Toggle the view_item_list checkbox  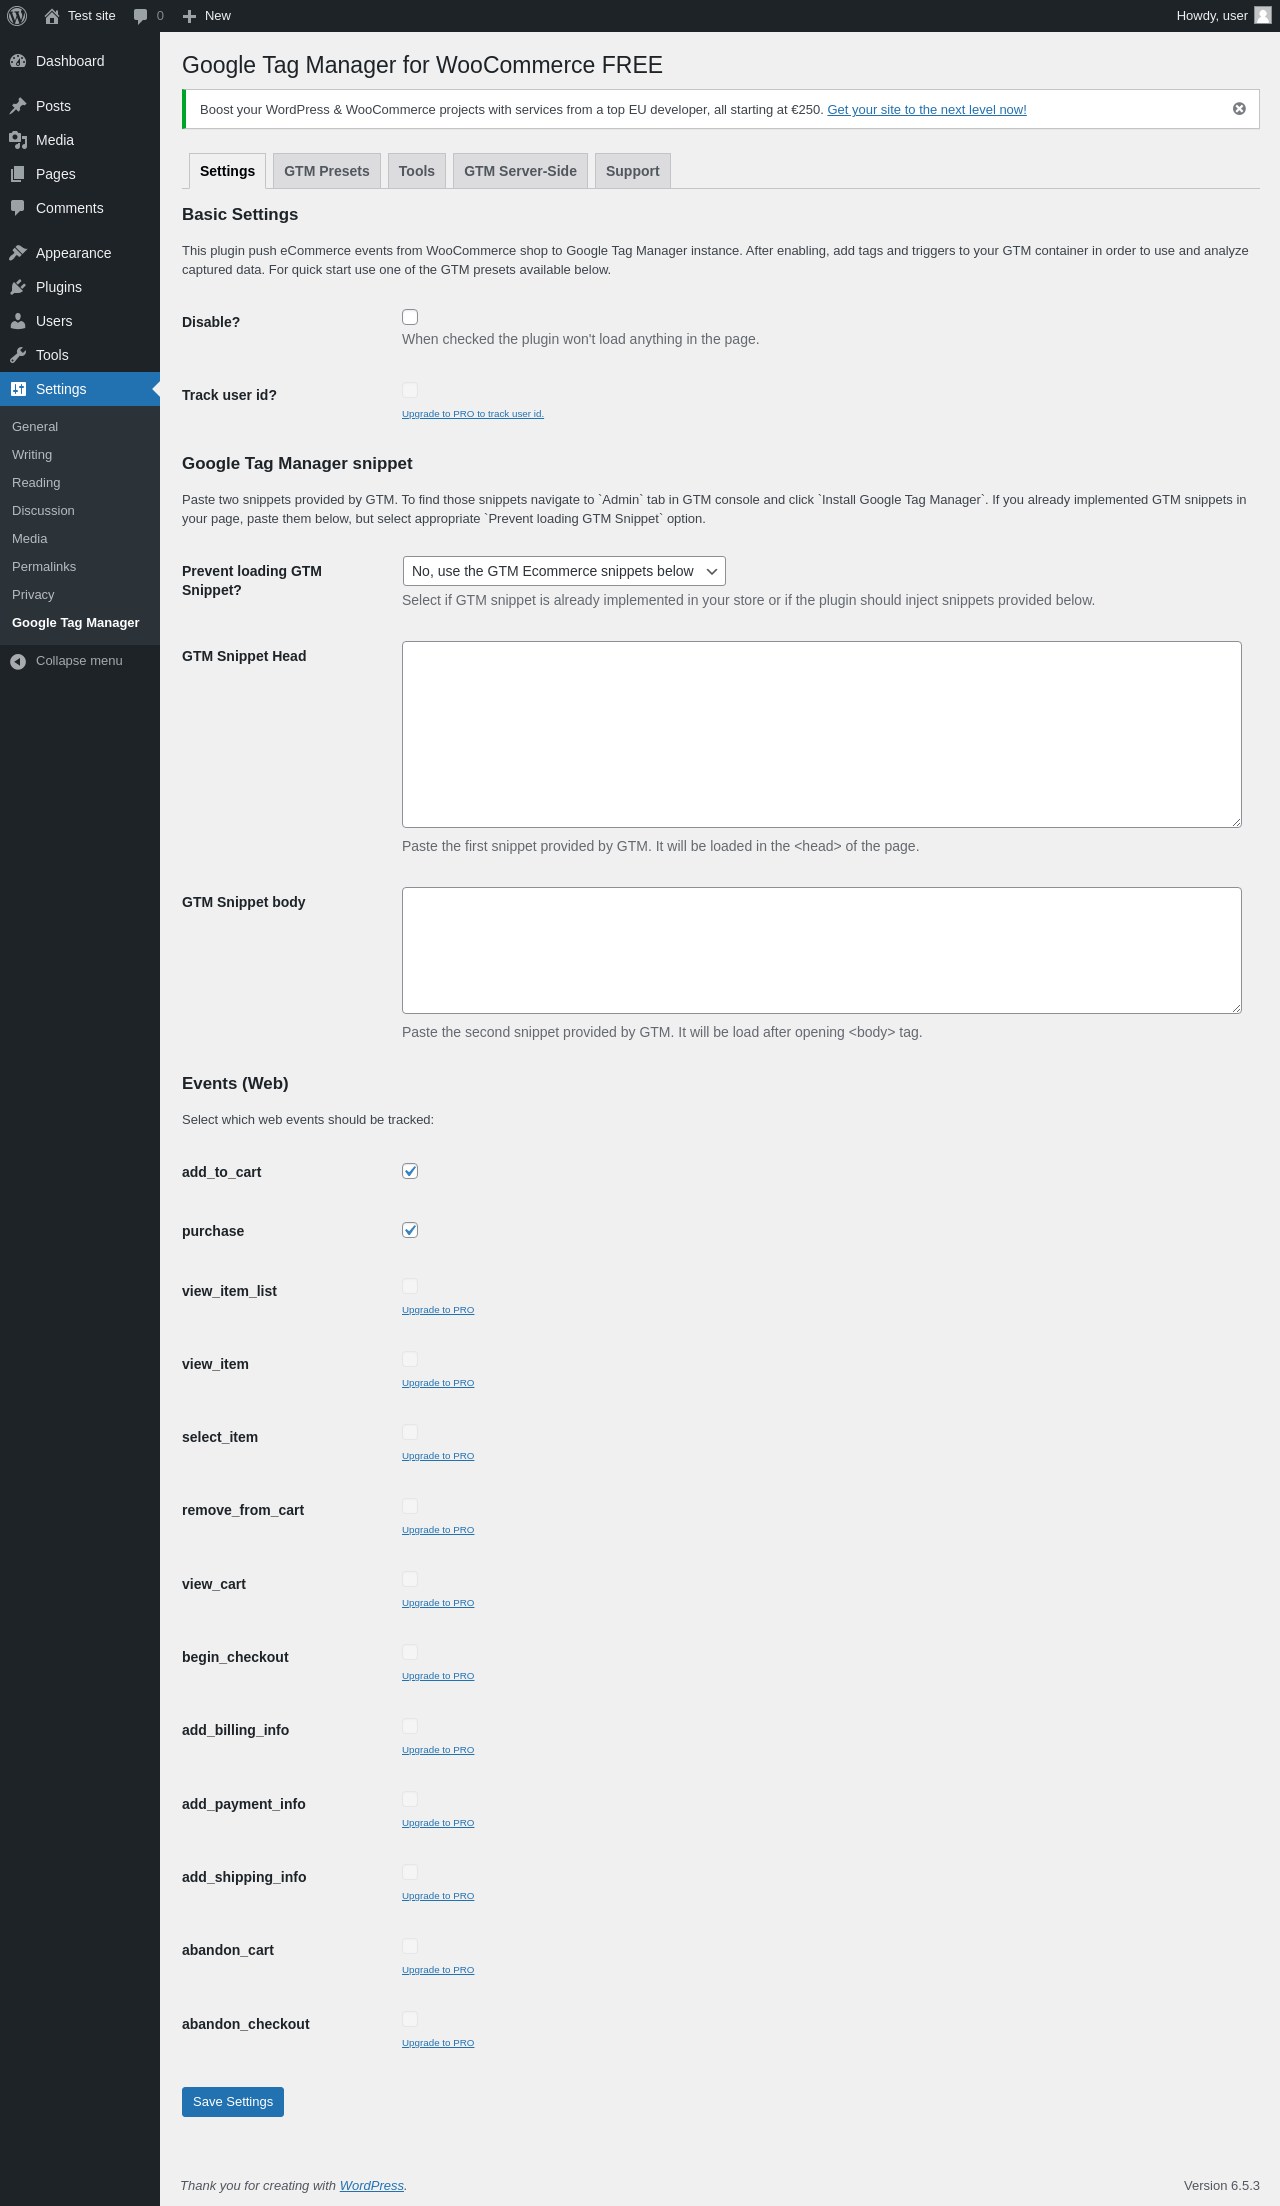[410, 1286]
